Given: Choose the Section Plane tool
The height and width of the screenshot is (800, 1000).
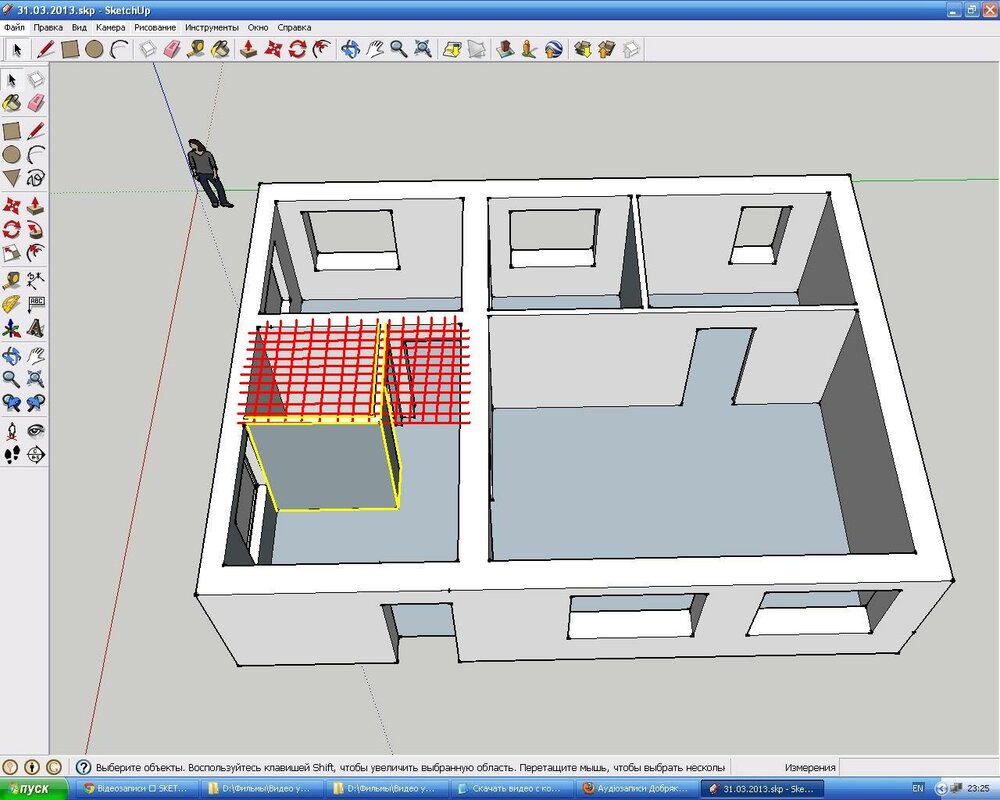Looking at the screenshot, I should click(36, 455).
